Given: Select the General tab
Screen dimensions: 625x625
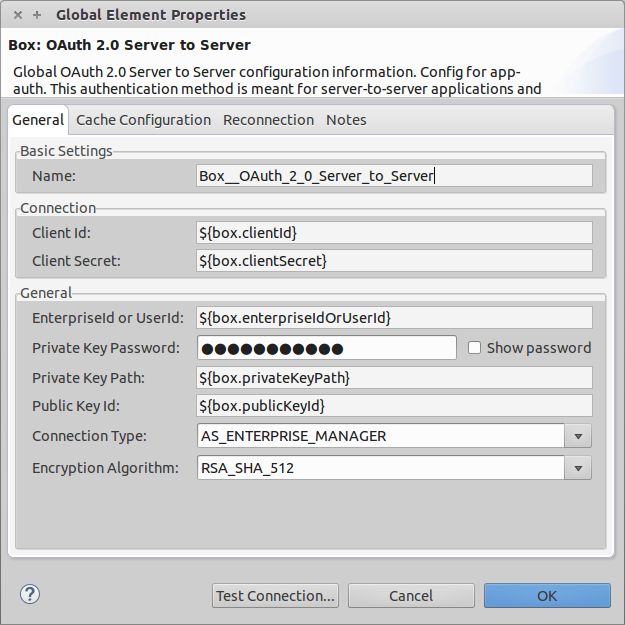Looking at the screenshot, I should (x=38, y=120).
